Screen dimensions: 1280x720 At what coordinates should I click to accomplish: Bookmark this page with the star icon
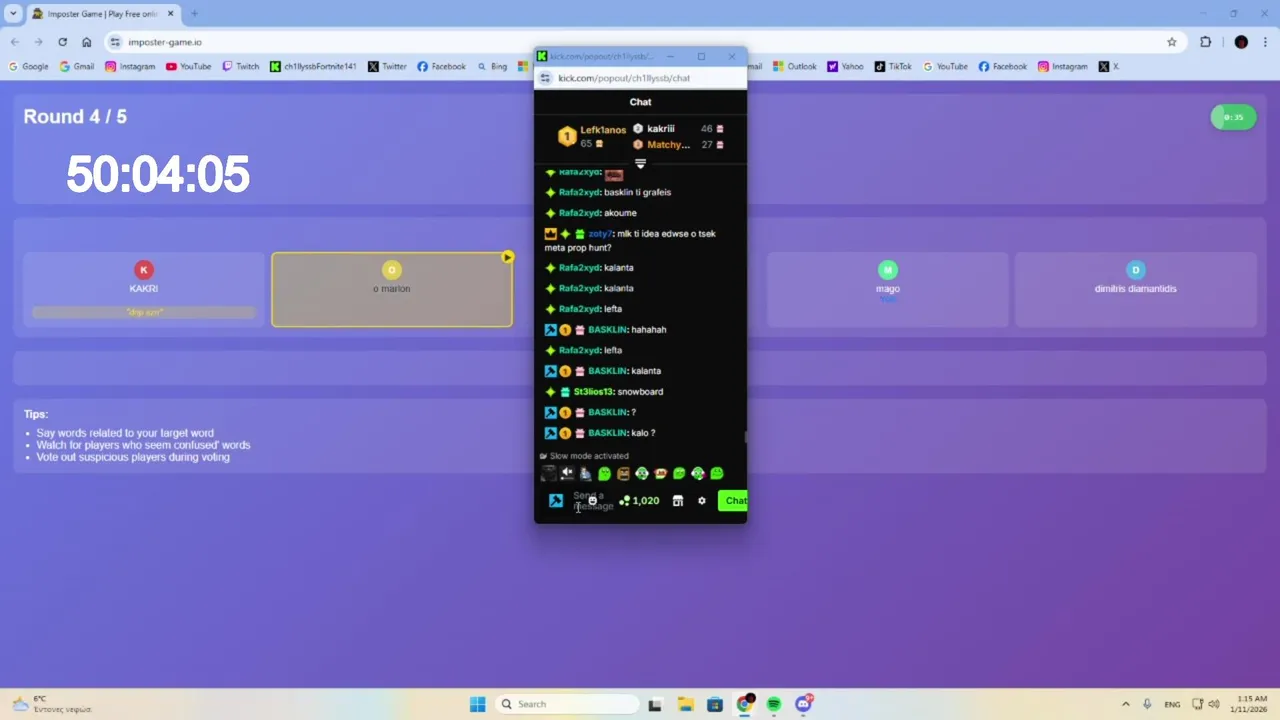click(1172, 42)
